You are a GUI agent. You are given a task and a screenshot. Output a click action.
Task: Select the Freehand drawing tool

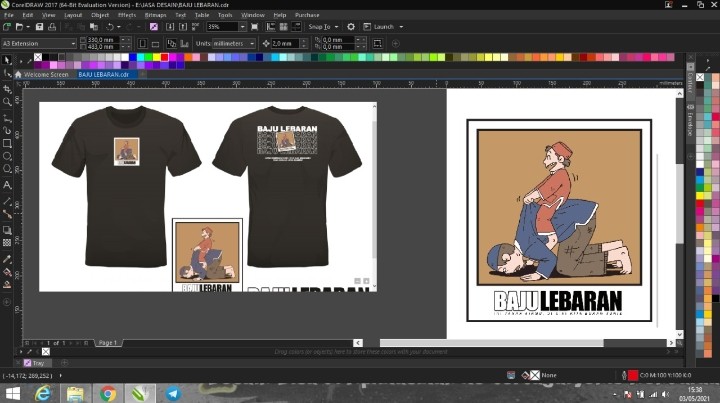click(7, 118)
